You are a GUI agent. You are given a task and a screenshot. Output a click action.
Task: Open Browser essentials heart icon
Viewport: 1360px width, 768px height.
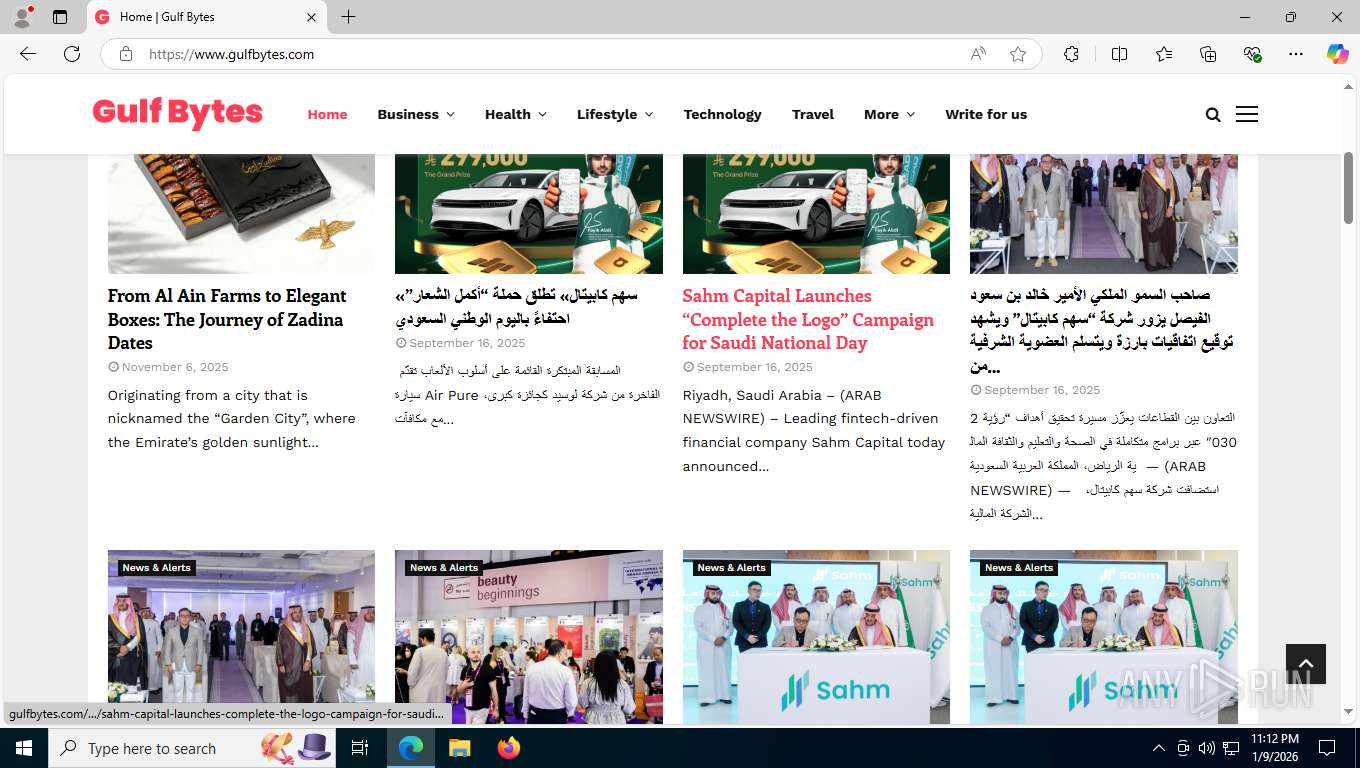1252,54
